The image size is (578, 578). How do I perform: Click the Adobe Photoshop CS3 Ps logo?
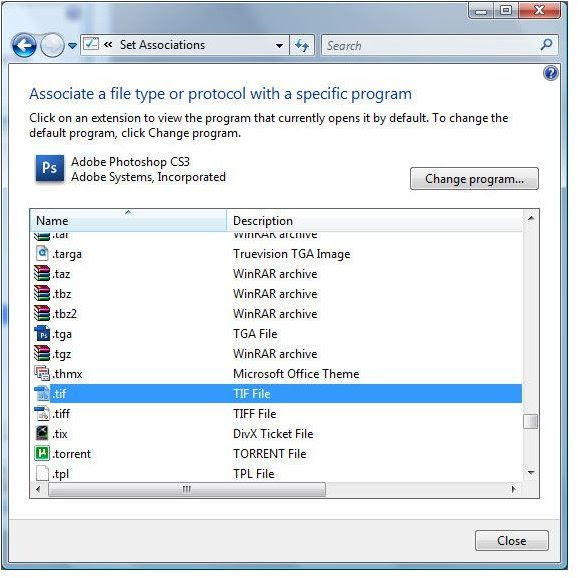50,168
